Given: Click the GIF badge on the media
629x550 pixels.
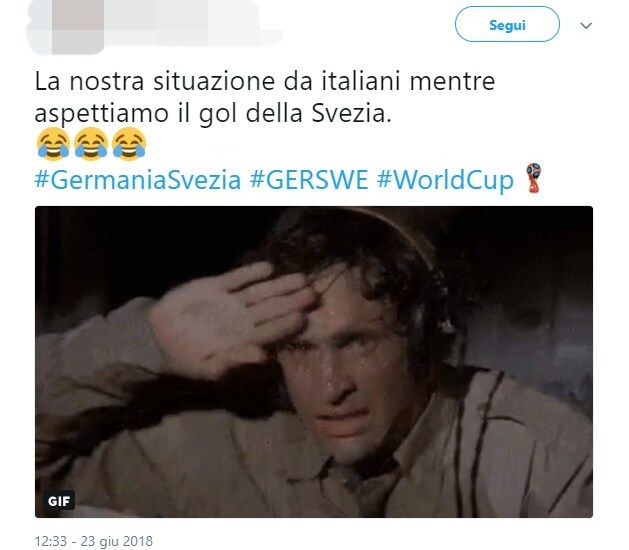Looking at the screenshot, I should pos(59,501).
